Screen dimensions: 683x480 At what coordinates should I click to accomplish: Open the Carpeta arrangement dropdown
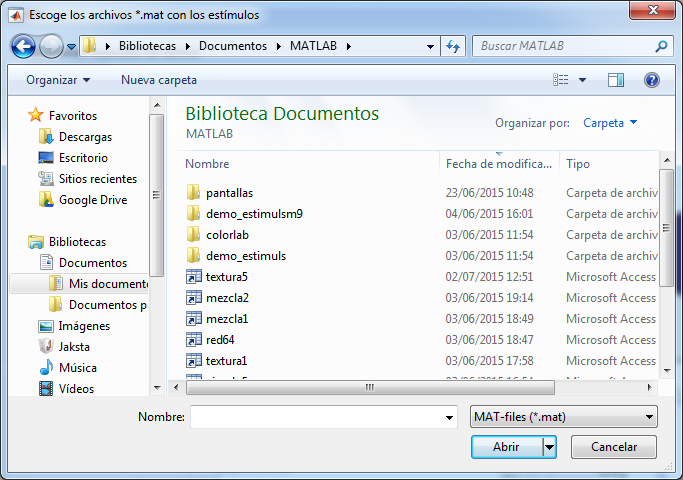point(610,123)
